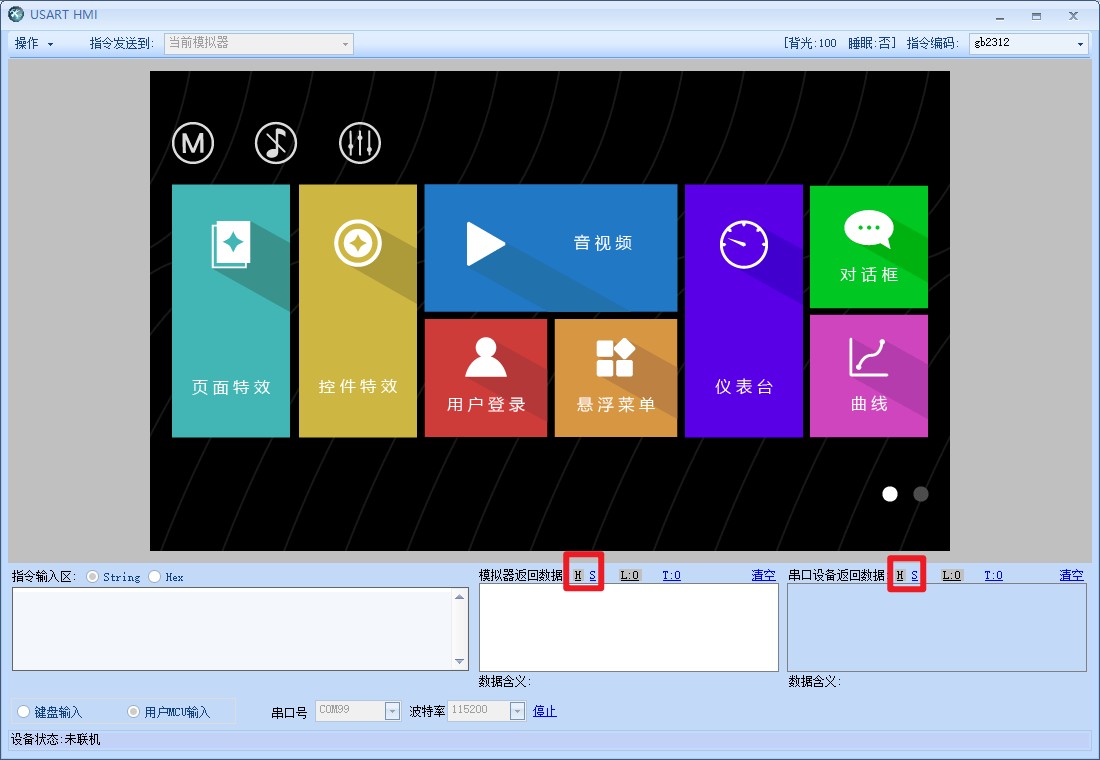Open the 音视频 play tile
Viewport: 1100px width, 760px height.
[x=550, y=247]
